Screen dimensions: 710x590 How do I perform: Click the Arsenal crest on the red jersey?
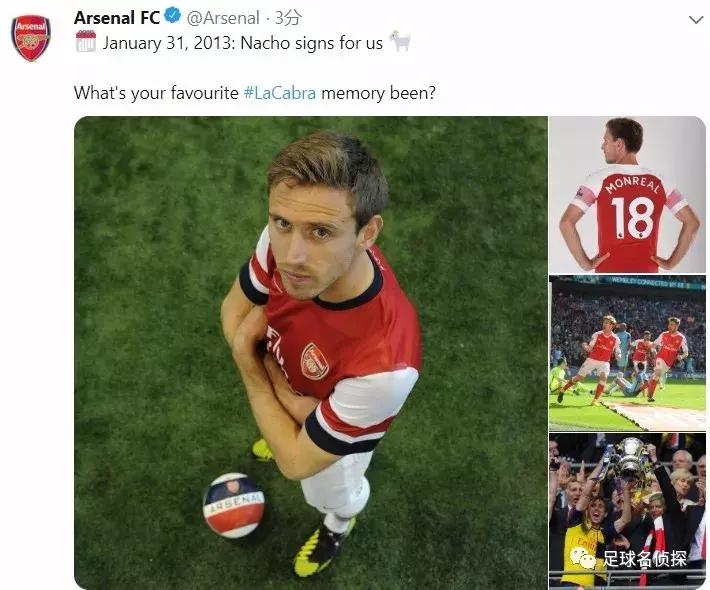(x=314, y=361)
